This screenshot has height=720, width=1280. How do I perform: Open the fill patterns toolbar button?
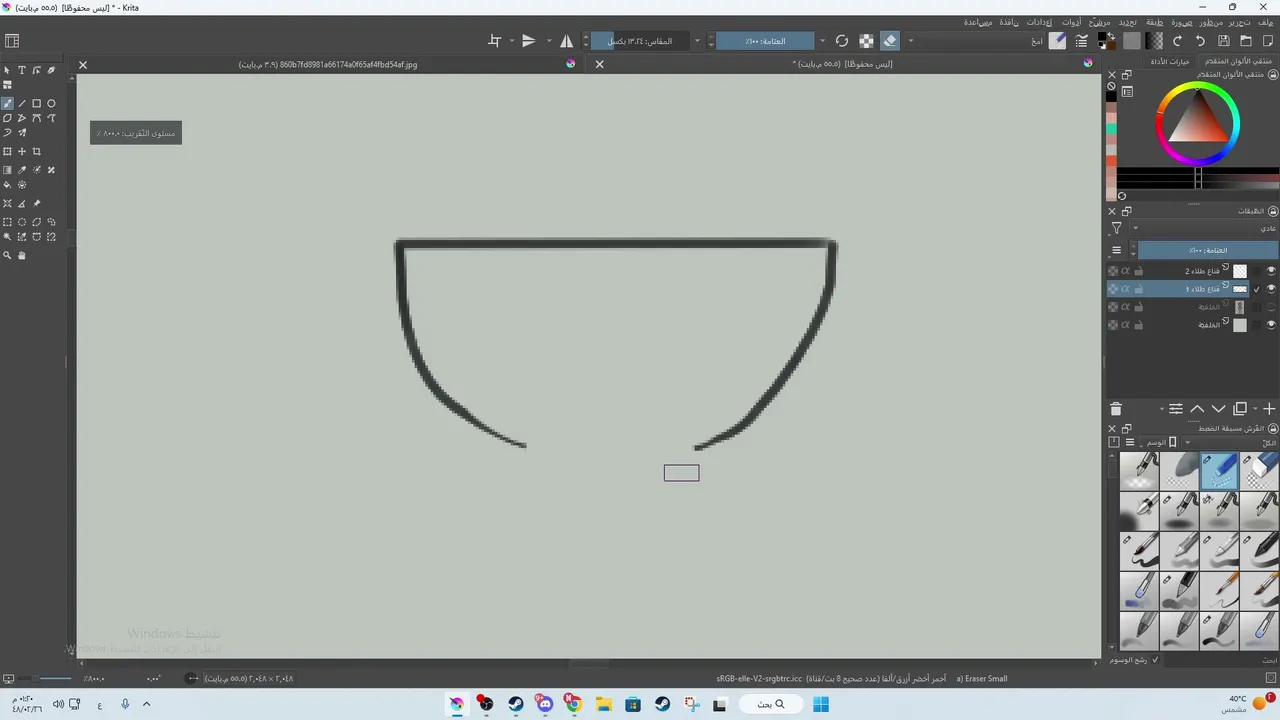[x=1132, y=41]
